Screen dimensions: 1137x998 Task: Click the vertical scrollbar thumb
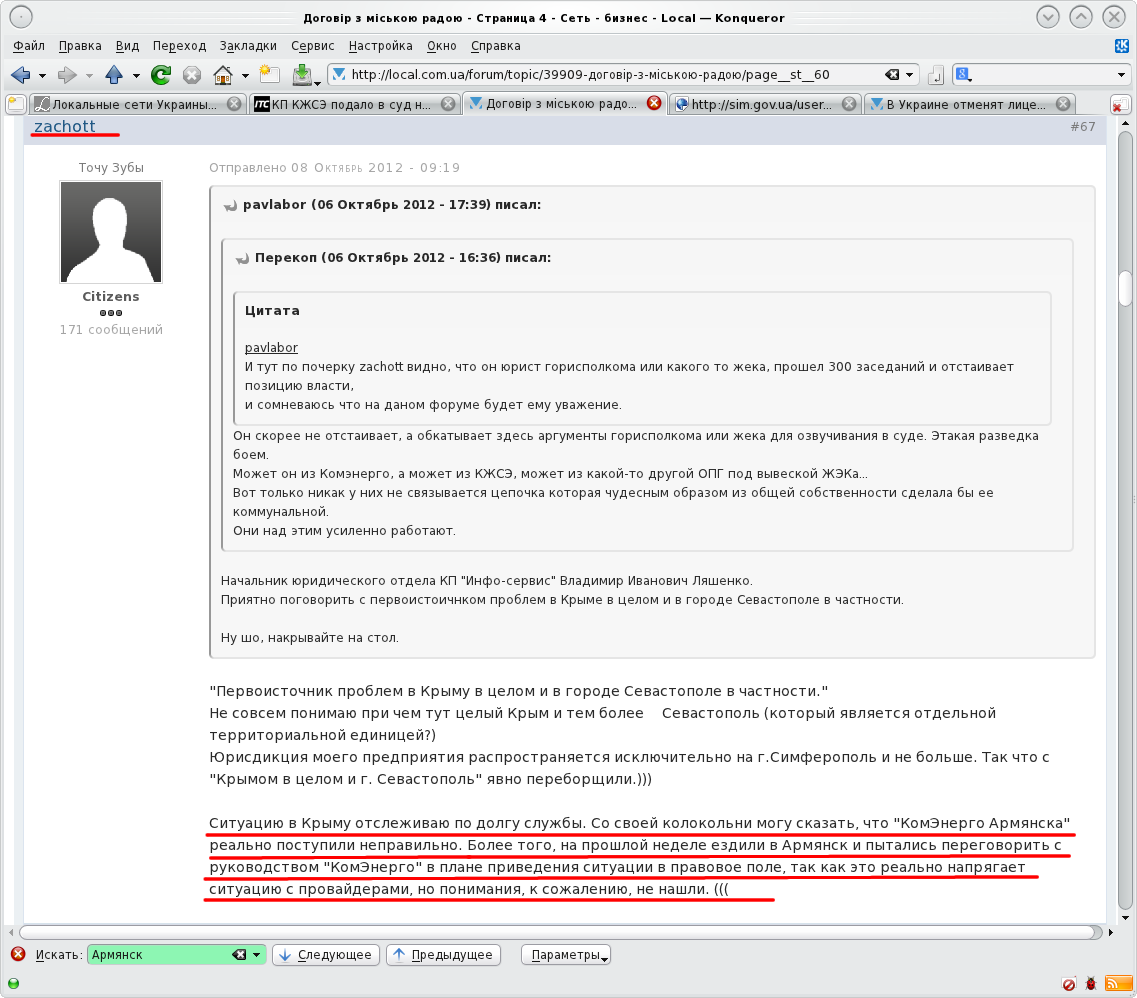pos(1125,289)
